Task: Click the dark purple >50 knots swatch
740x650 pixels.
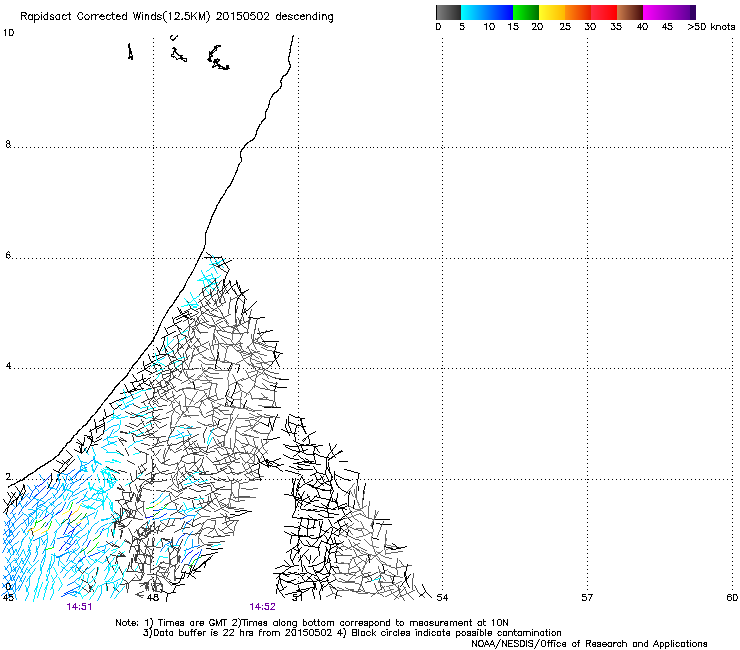Action: 693,12
